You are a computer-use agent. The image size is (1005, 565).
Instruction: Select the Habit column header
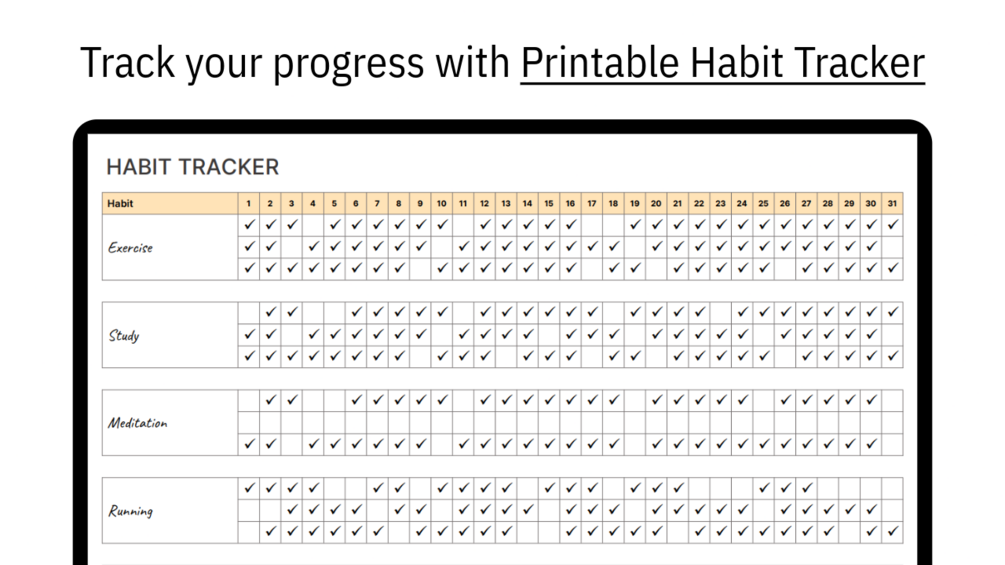pos(120,203)
